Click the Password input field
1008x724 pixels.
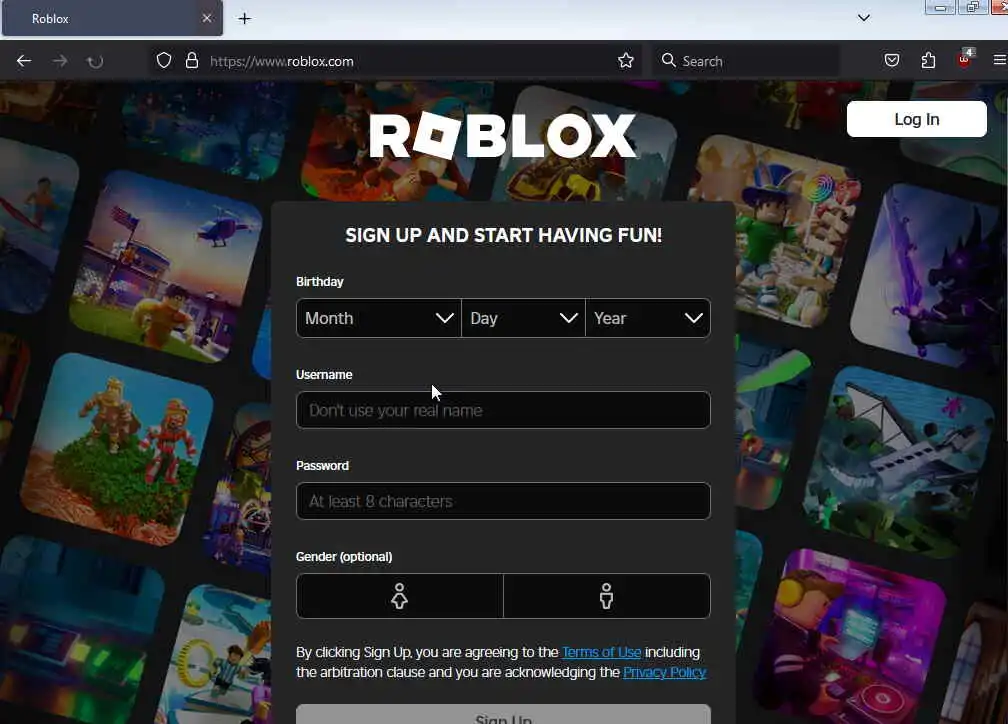click(x=503, y=501)
